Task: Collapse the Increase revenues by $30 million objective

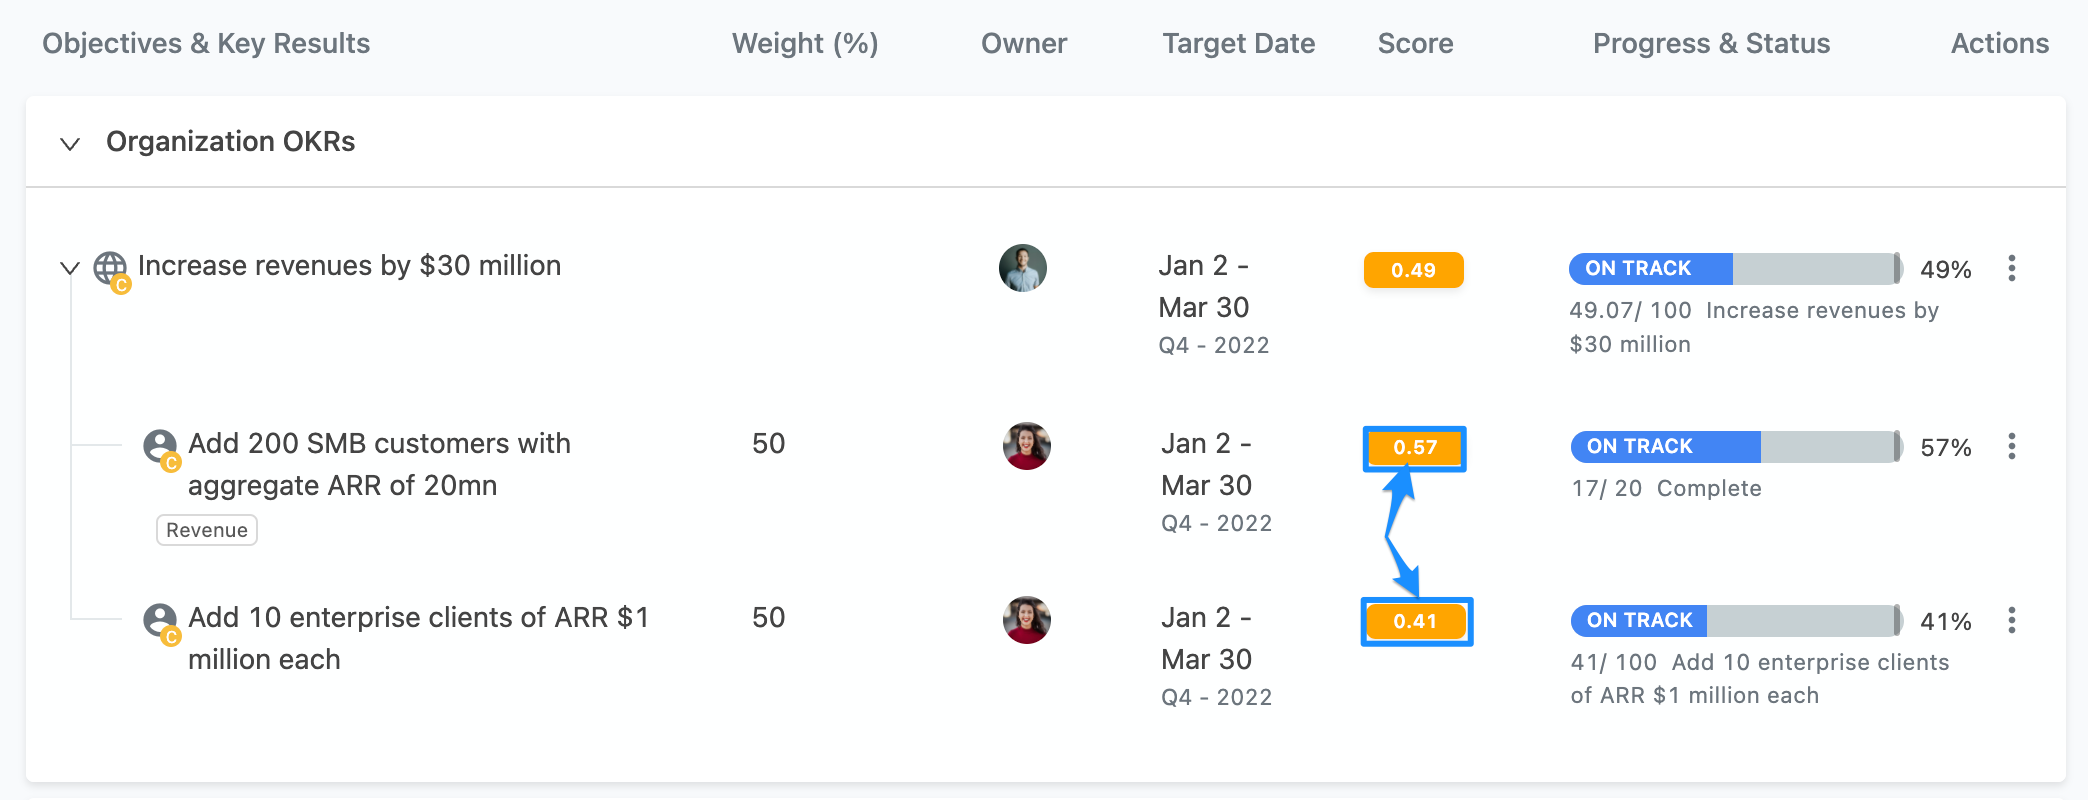Action: [x=70, y=268]
